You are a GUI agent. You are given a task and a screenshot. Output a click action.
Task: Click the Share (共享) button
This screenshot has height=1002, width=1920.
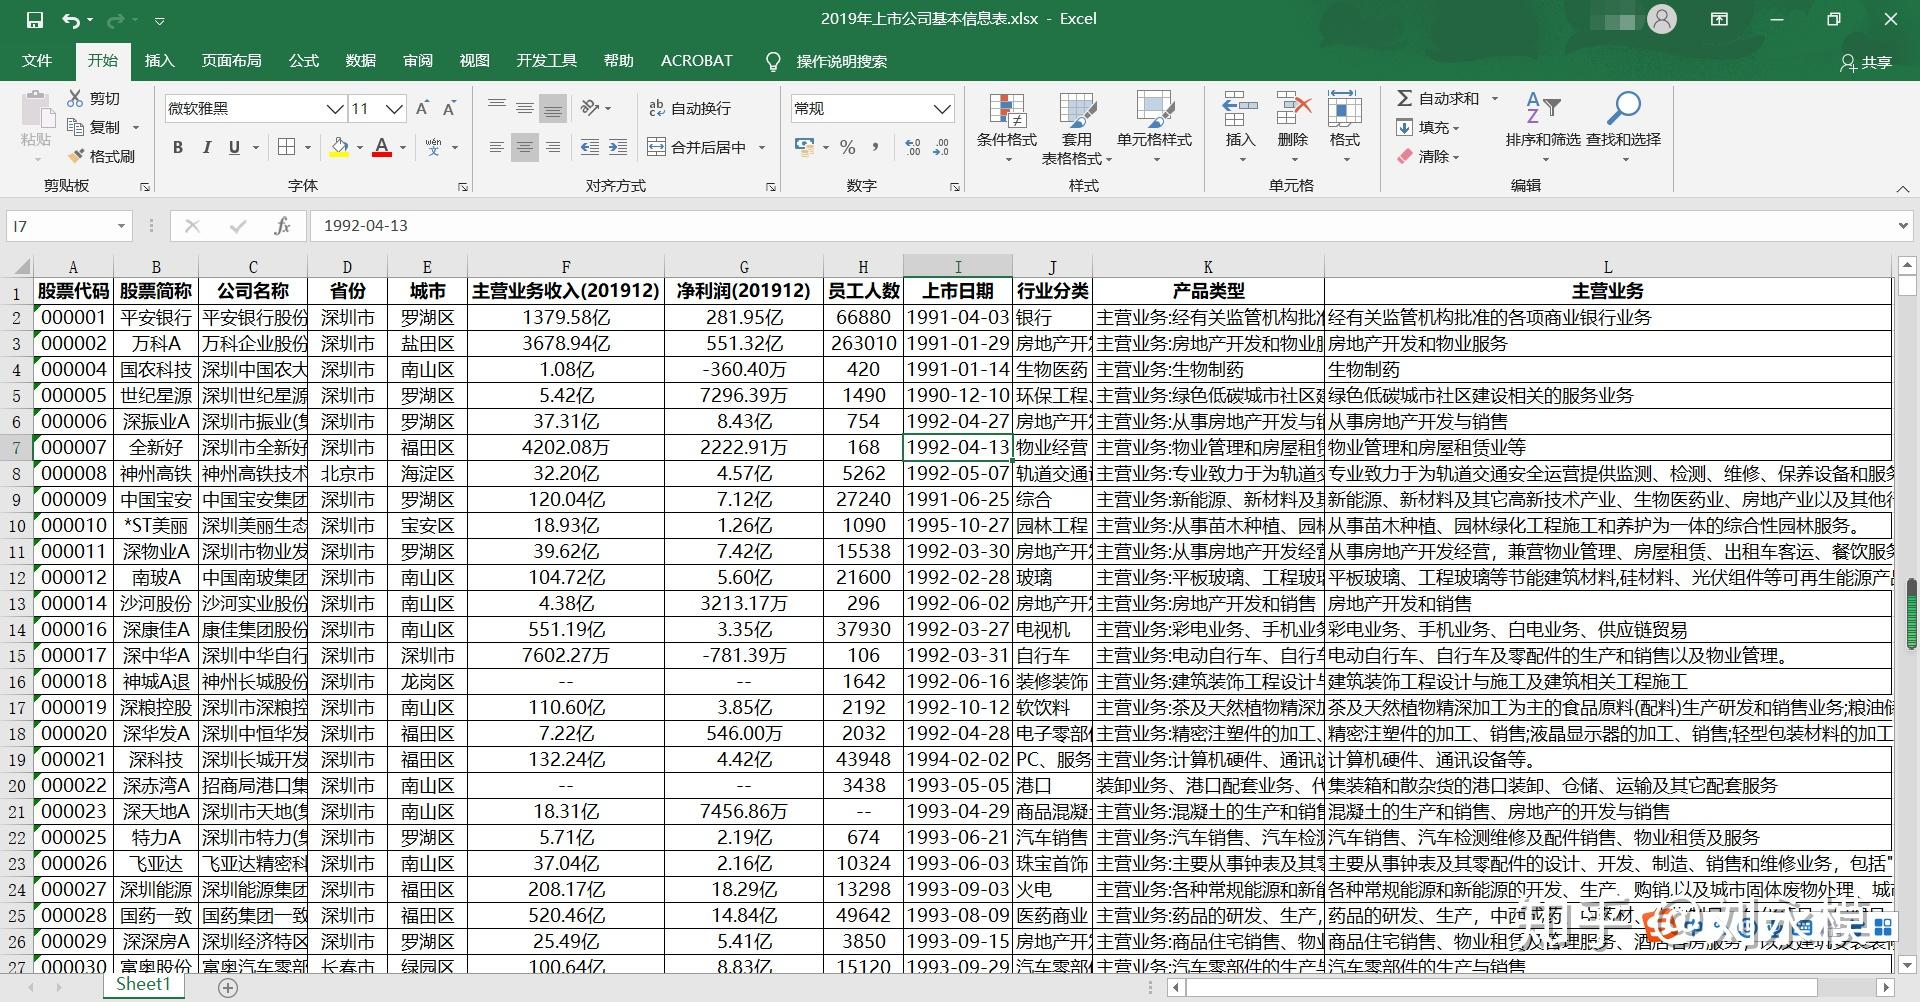point(1866,62)
